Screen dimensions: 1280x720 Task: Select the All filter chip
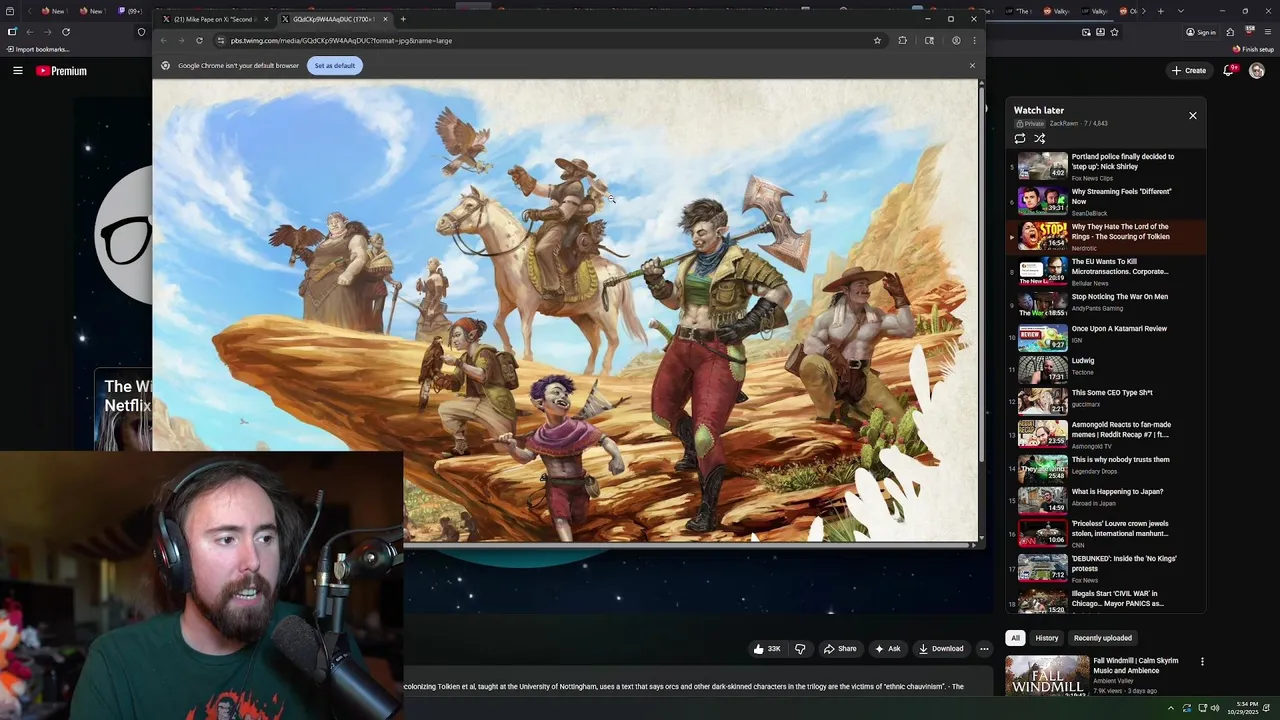[1015, 638]
